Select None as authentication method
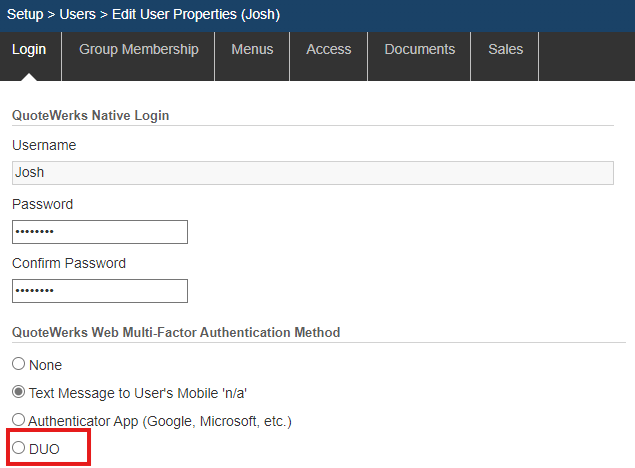 pos(18,365)
